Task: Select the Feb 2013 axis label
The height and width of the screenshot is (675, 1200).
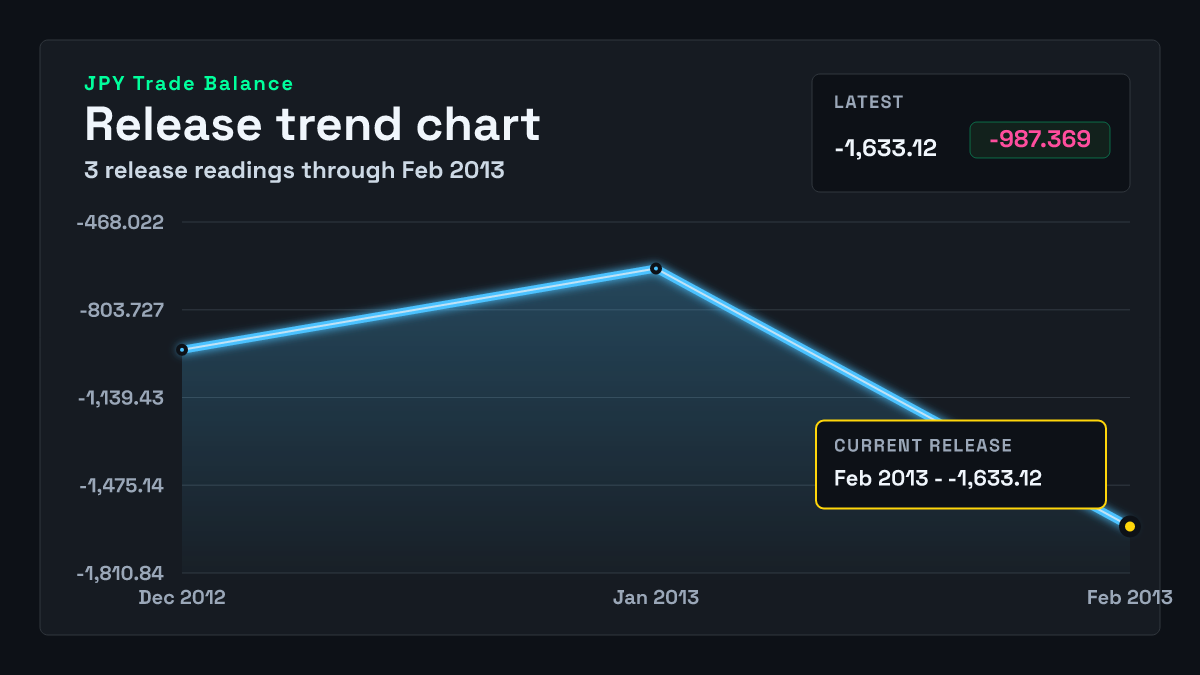Action: (1130, 598)
